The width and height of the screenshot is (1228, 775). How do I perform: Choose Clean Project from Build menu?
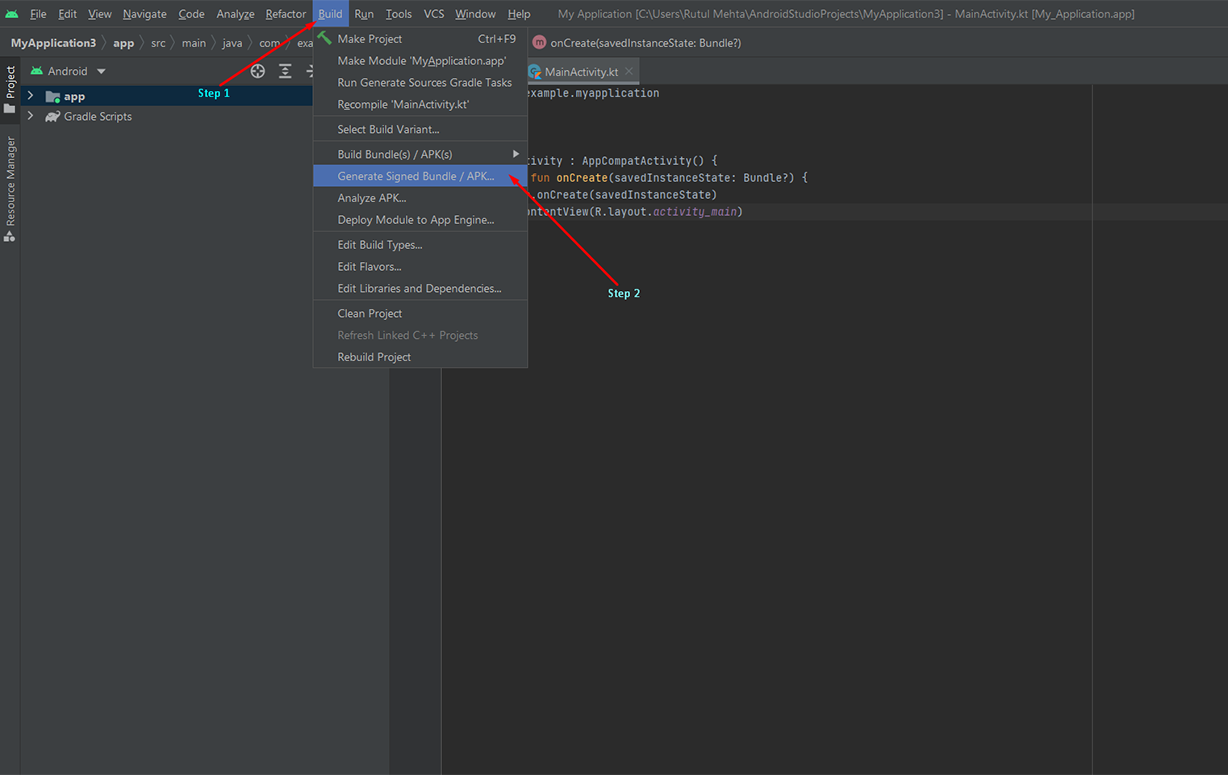tap(370, 313)
